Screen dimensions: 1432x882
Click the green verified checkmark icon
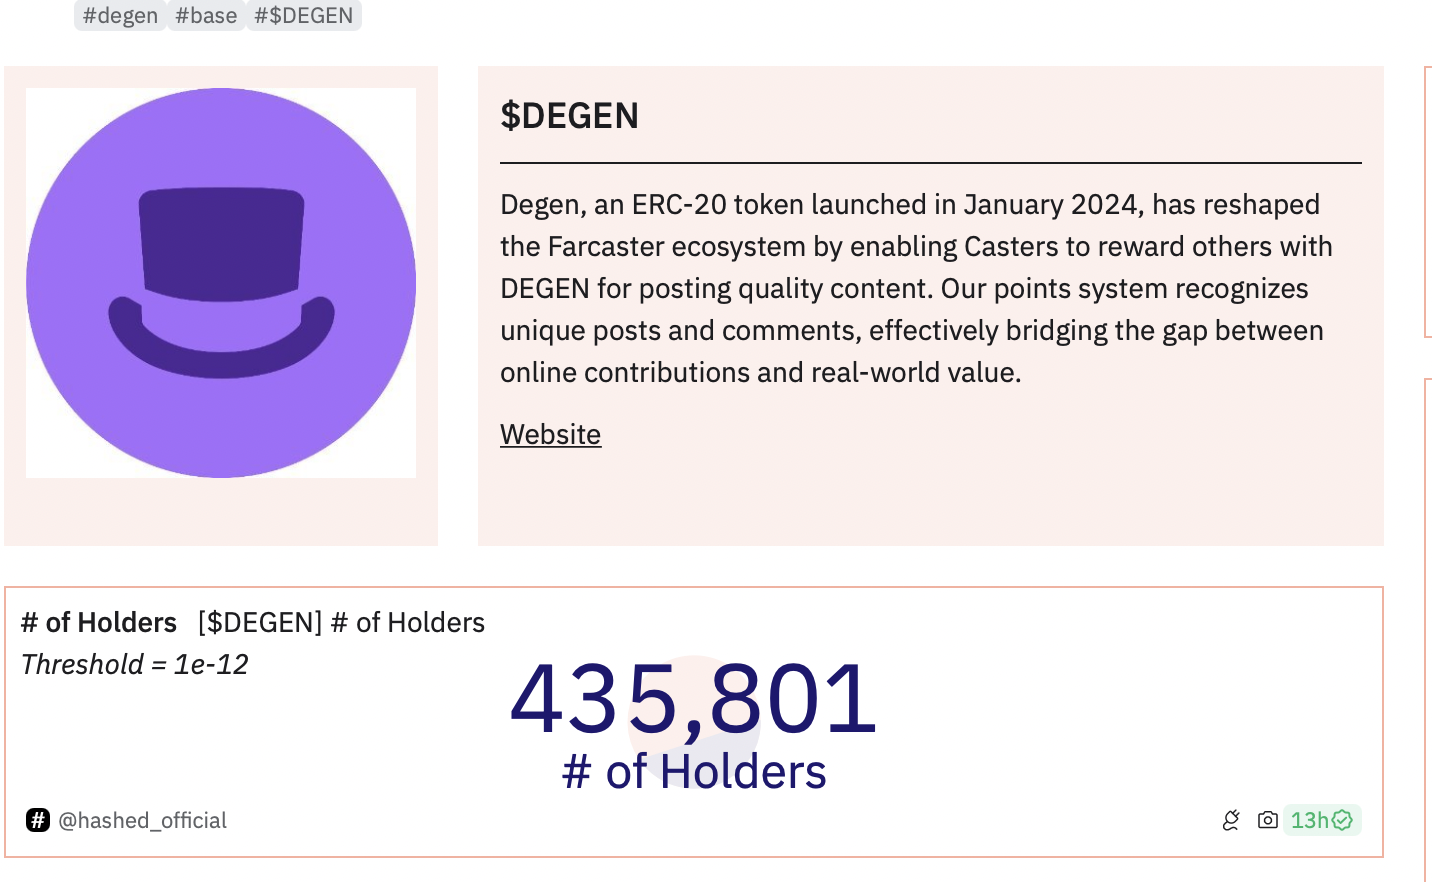tap(1343, 820)
